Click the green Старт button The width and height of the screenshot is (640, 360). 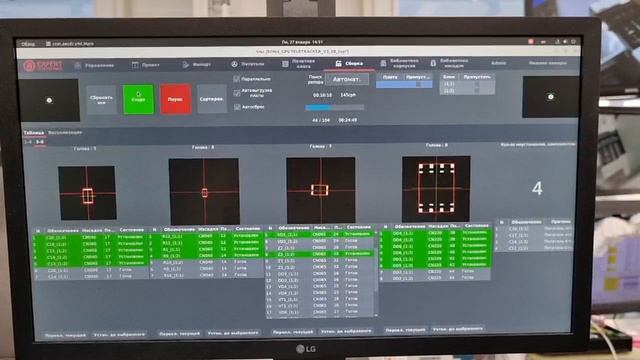pos(138,99)
